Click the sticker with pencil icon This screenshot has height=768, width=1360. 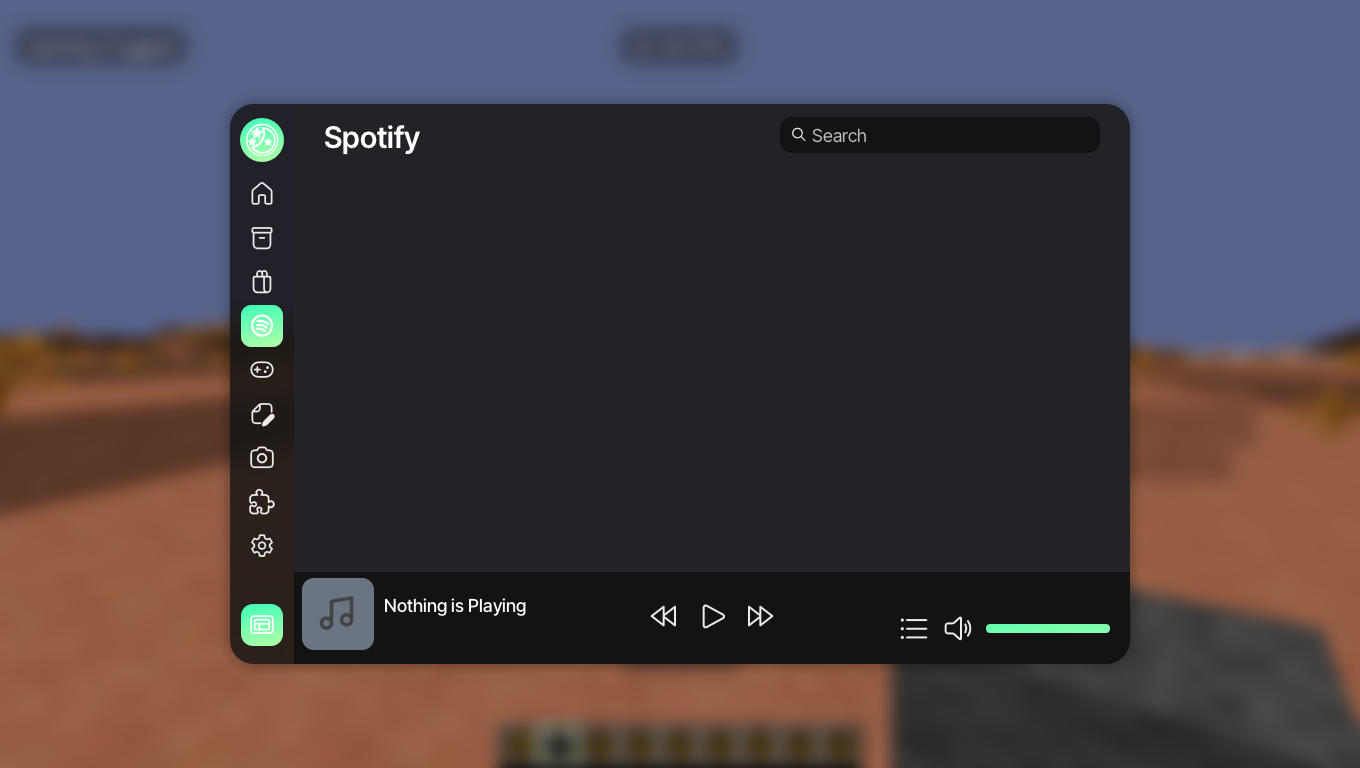coord(262,414)
